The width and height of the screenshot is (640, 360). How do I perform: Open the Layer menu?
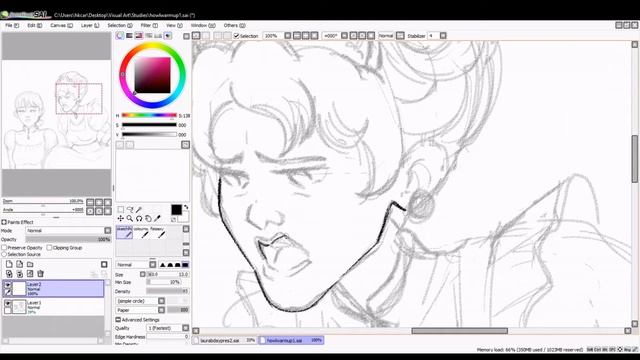click(90, 25)
